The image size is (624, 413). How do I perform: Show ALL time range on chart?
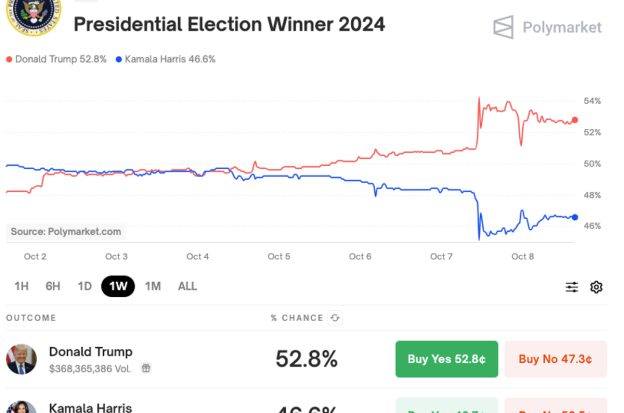click(187, 286)
